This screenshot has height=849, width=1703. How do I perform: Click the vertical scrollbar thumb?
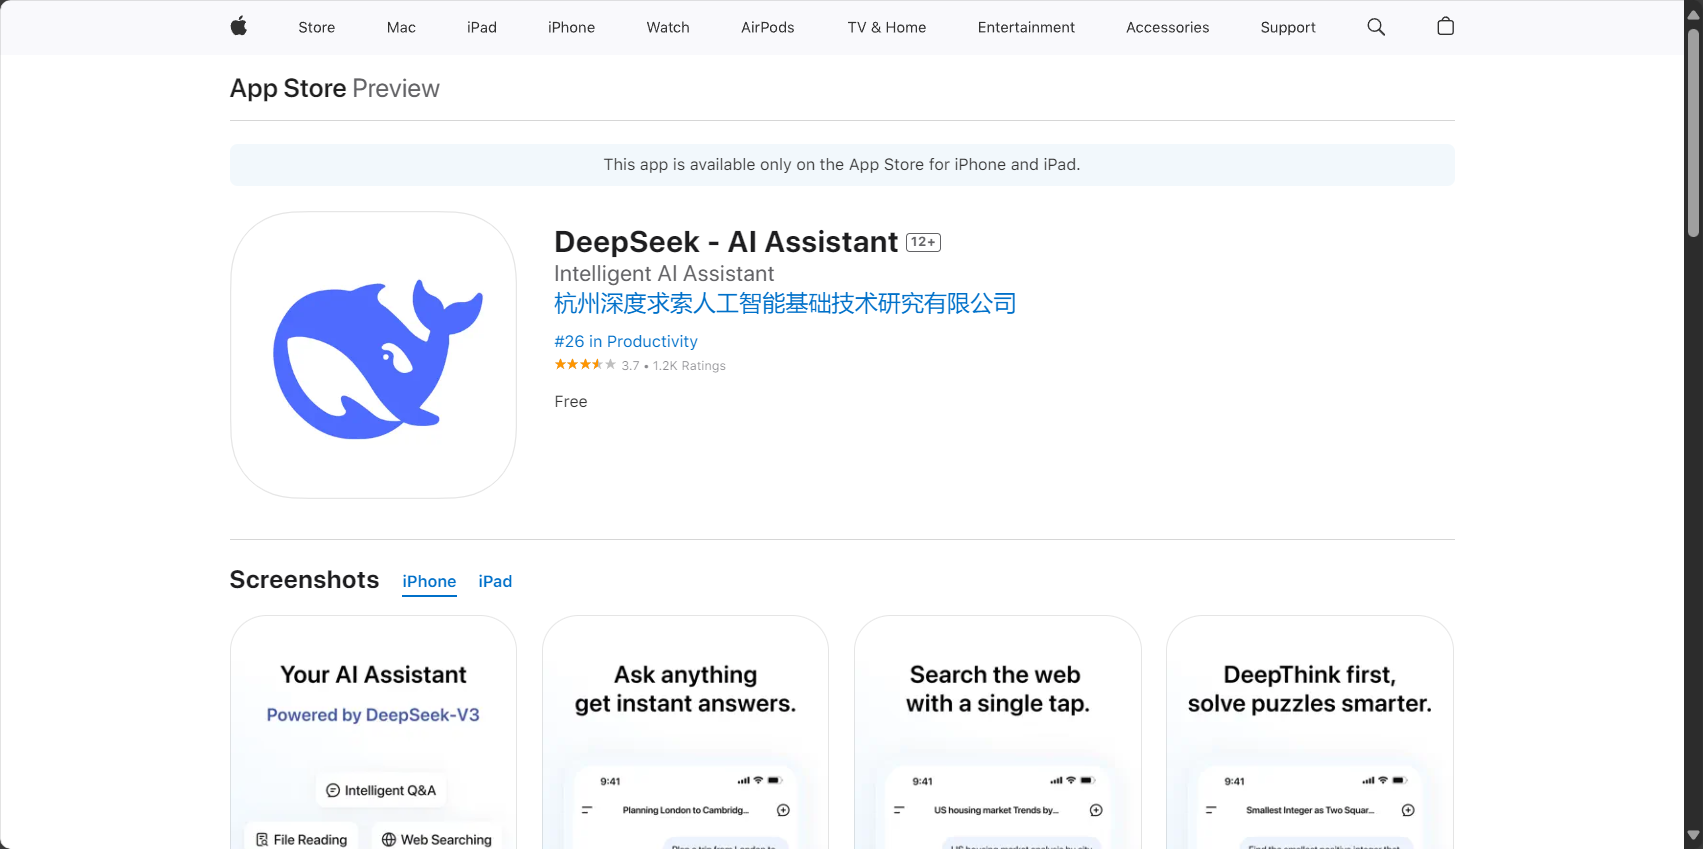1693,132
